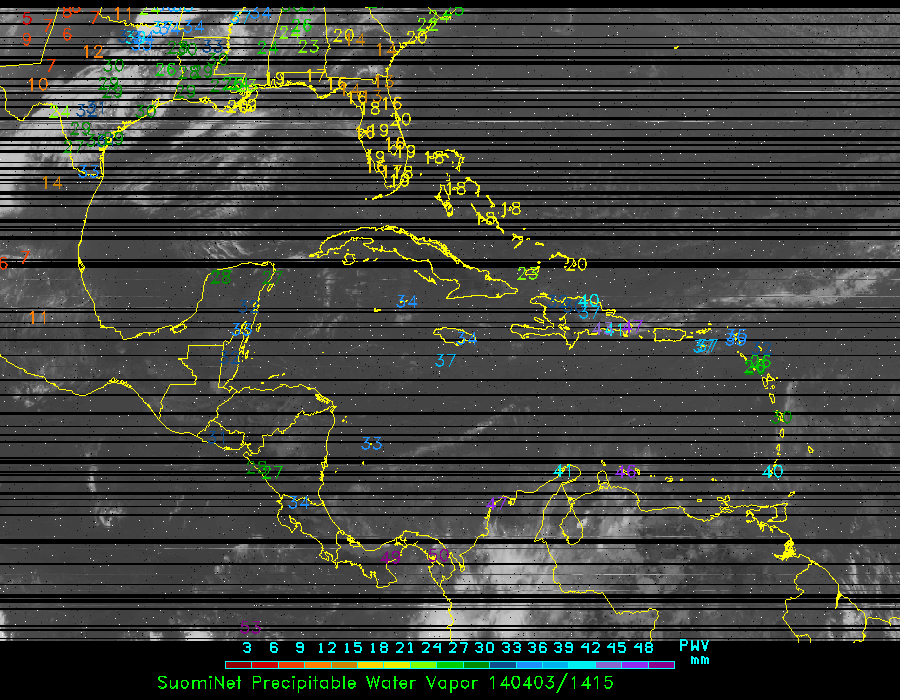Pick the yellow 20 east of the Bahamas
The image size is (900, 700).
(x=576, y=264)
